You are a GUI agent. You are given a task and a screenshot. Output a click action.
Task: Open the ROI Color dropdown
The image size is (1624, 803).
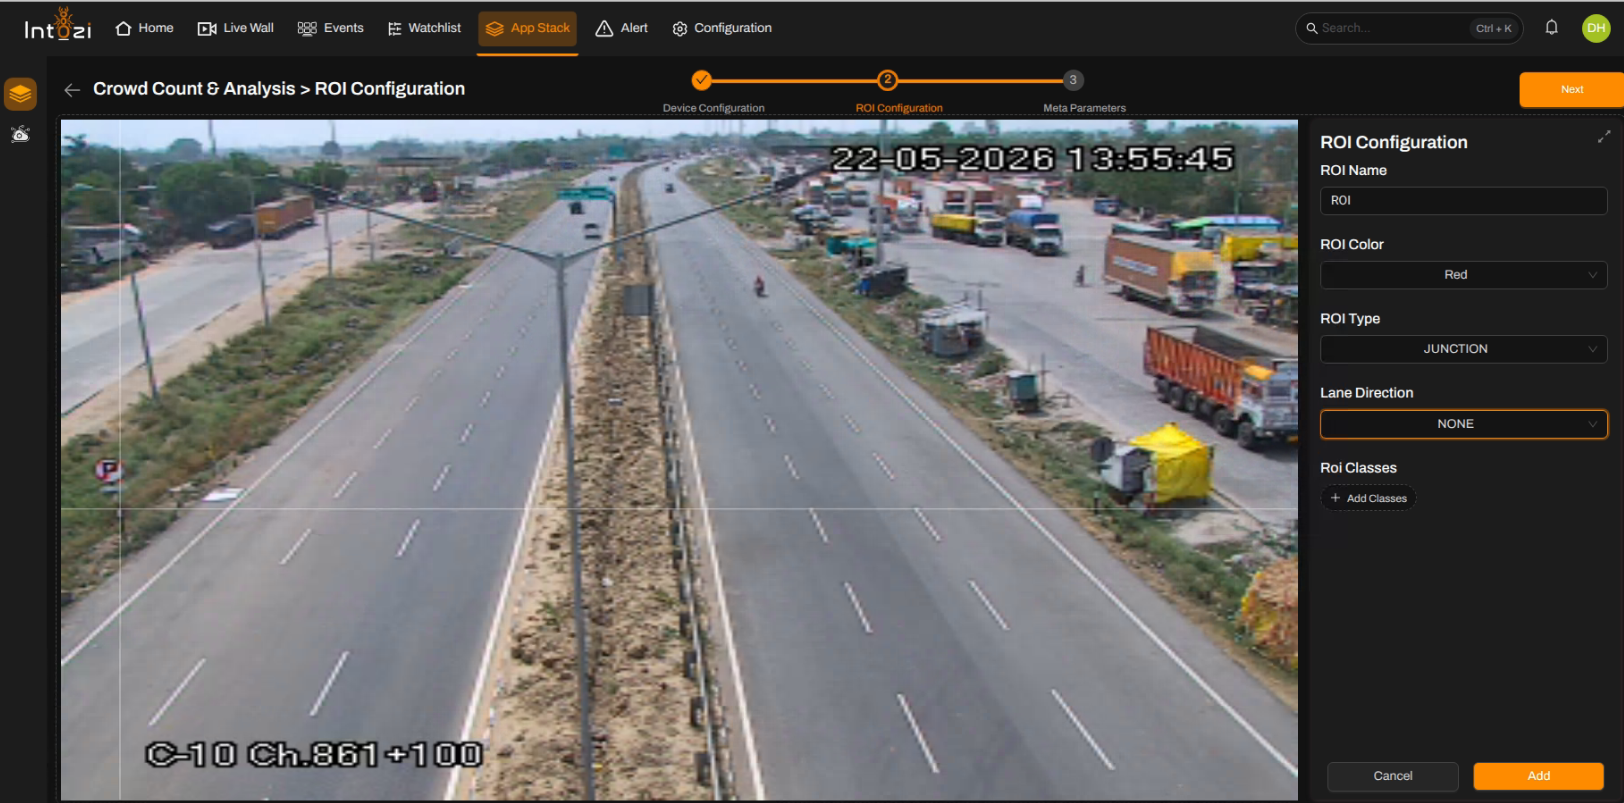coord(1463,275)
